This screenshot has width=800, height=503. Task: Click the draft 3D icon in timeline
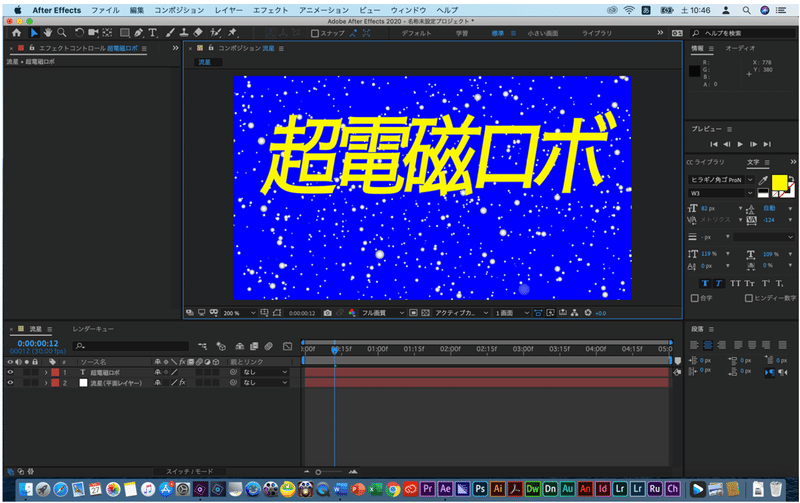(221, 346)
